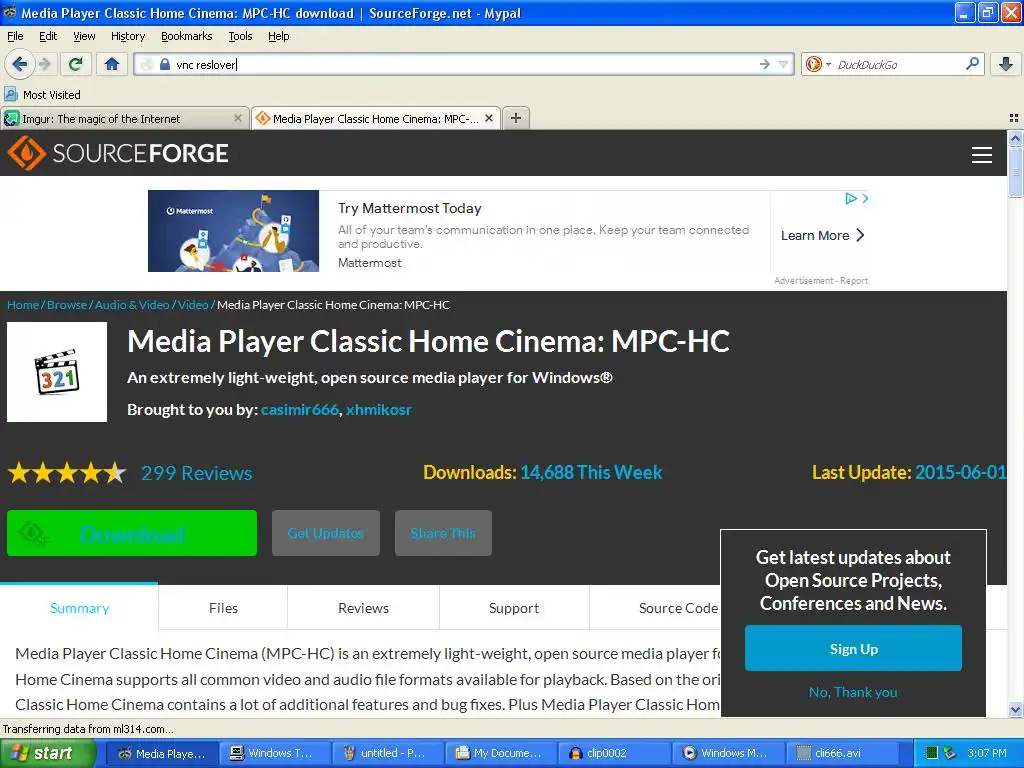The image size is (1024, 768).
Task: Click Sign Up in the newsletter popup
Action: (x=853, y=648)
